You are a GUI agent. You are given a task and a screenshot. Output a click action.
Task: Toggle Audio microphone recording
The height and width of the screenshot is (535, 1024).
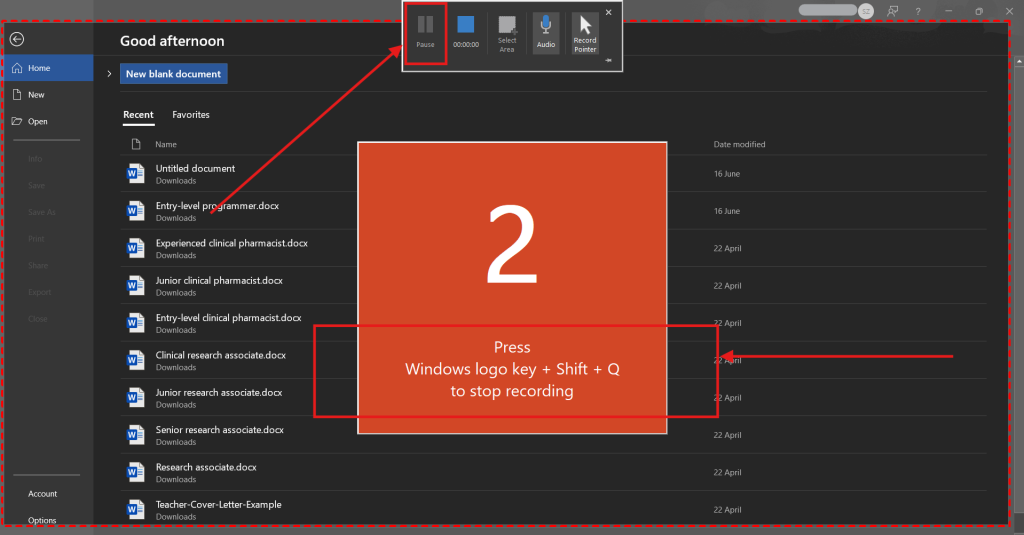[546, 33]
